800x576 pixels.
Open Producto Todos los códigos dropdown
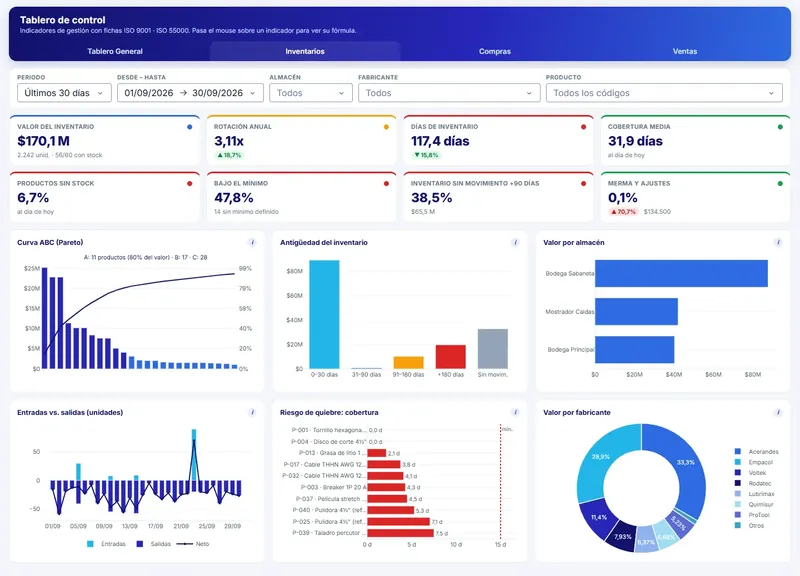click(x=664, y=93)
